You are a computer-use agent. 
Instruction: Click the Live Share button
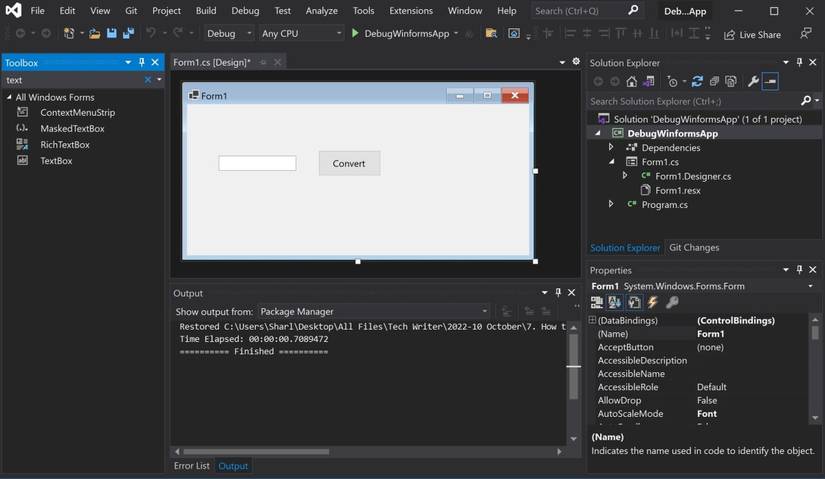tap(752, 34)
